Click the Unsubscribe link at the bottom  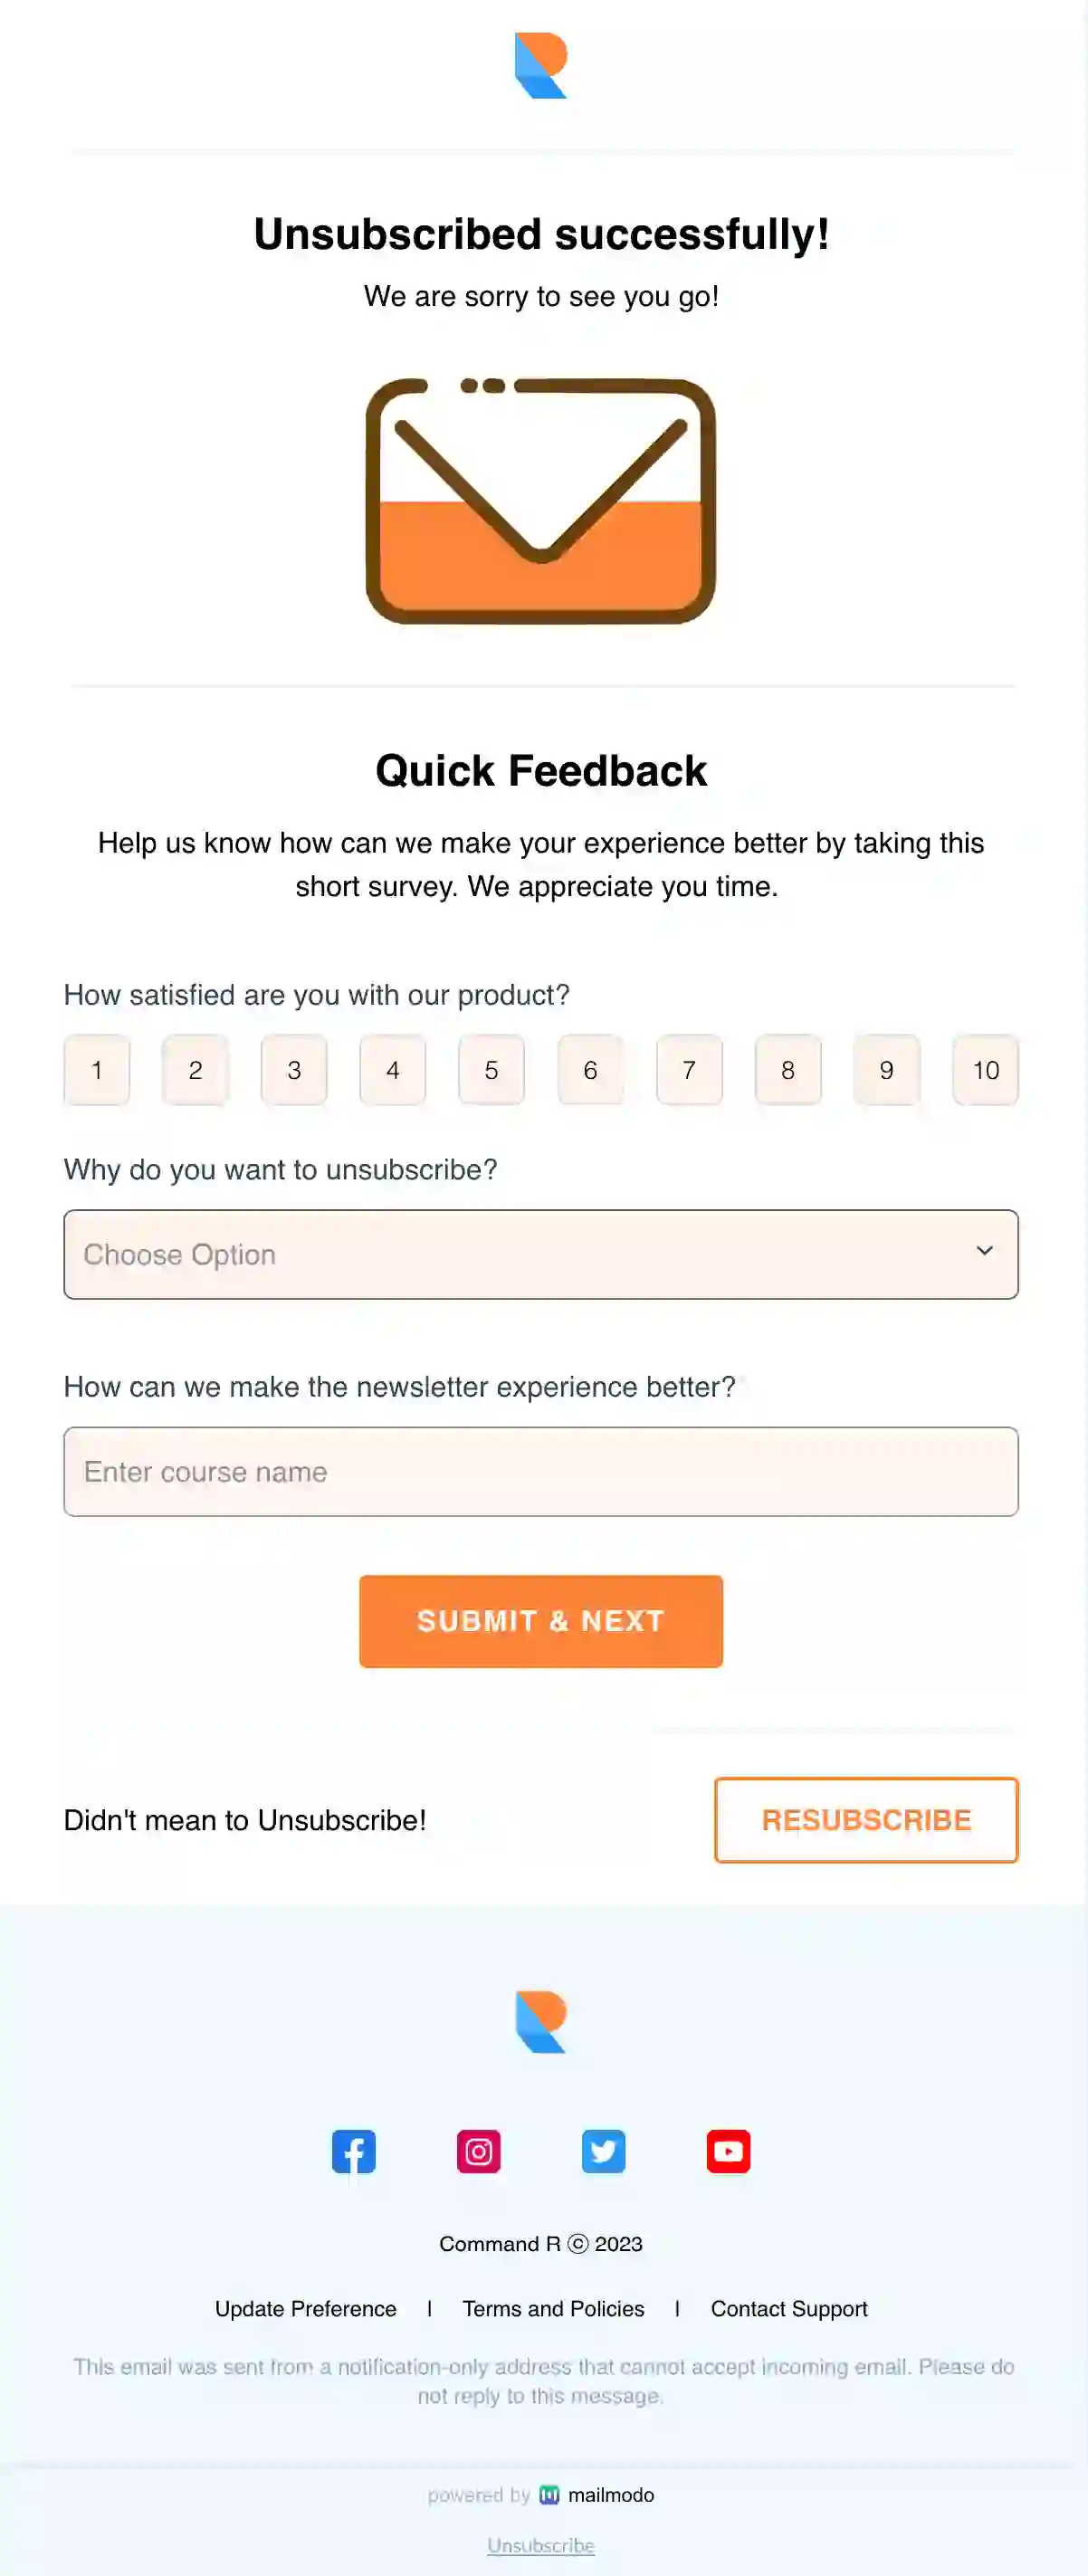tap(541, 2545)
